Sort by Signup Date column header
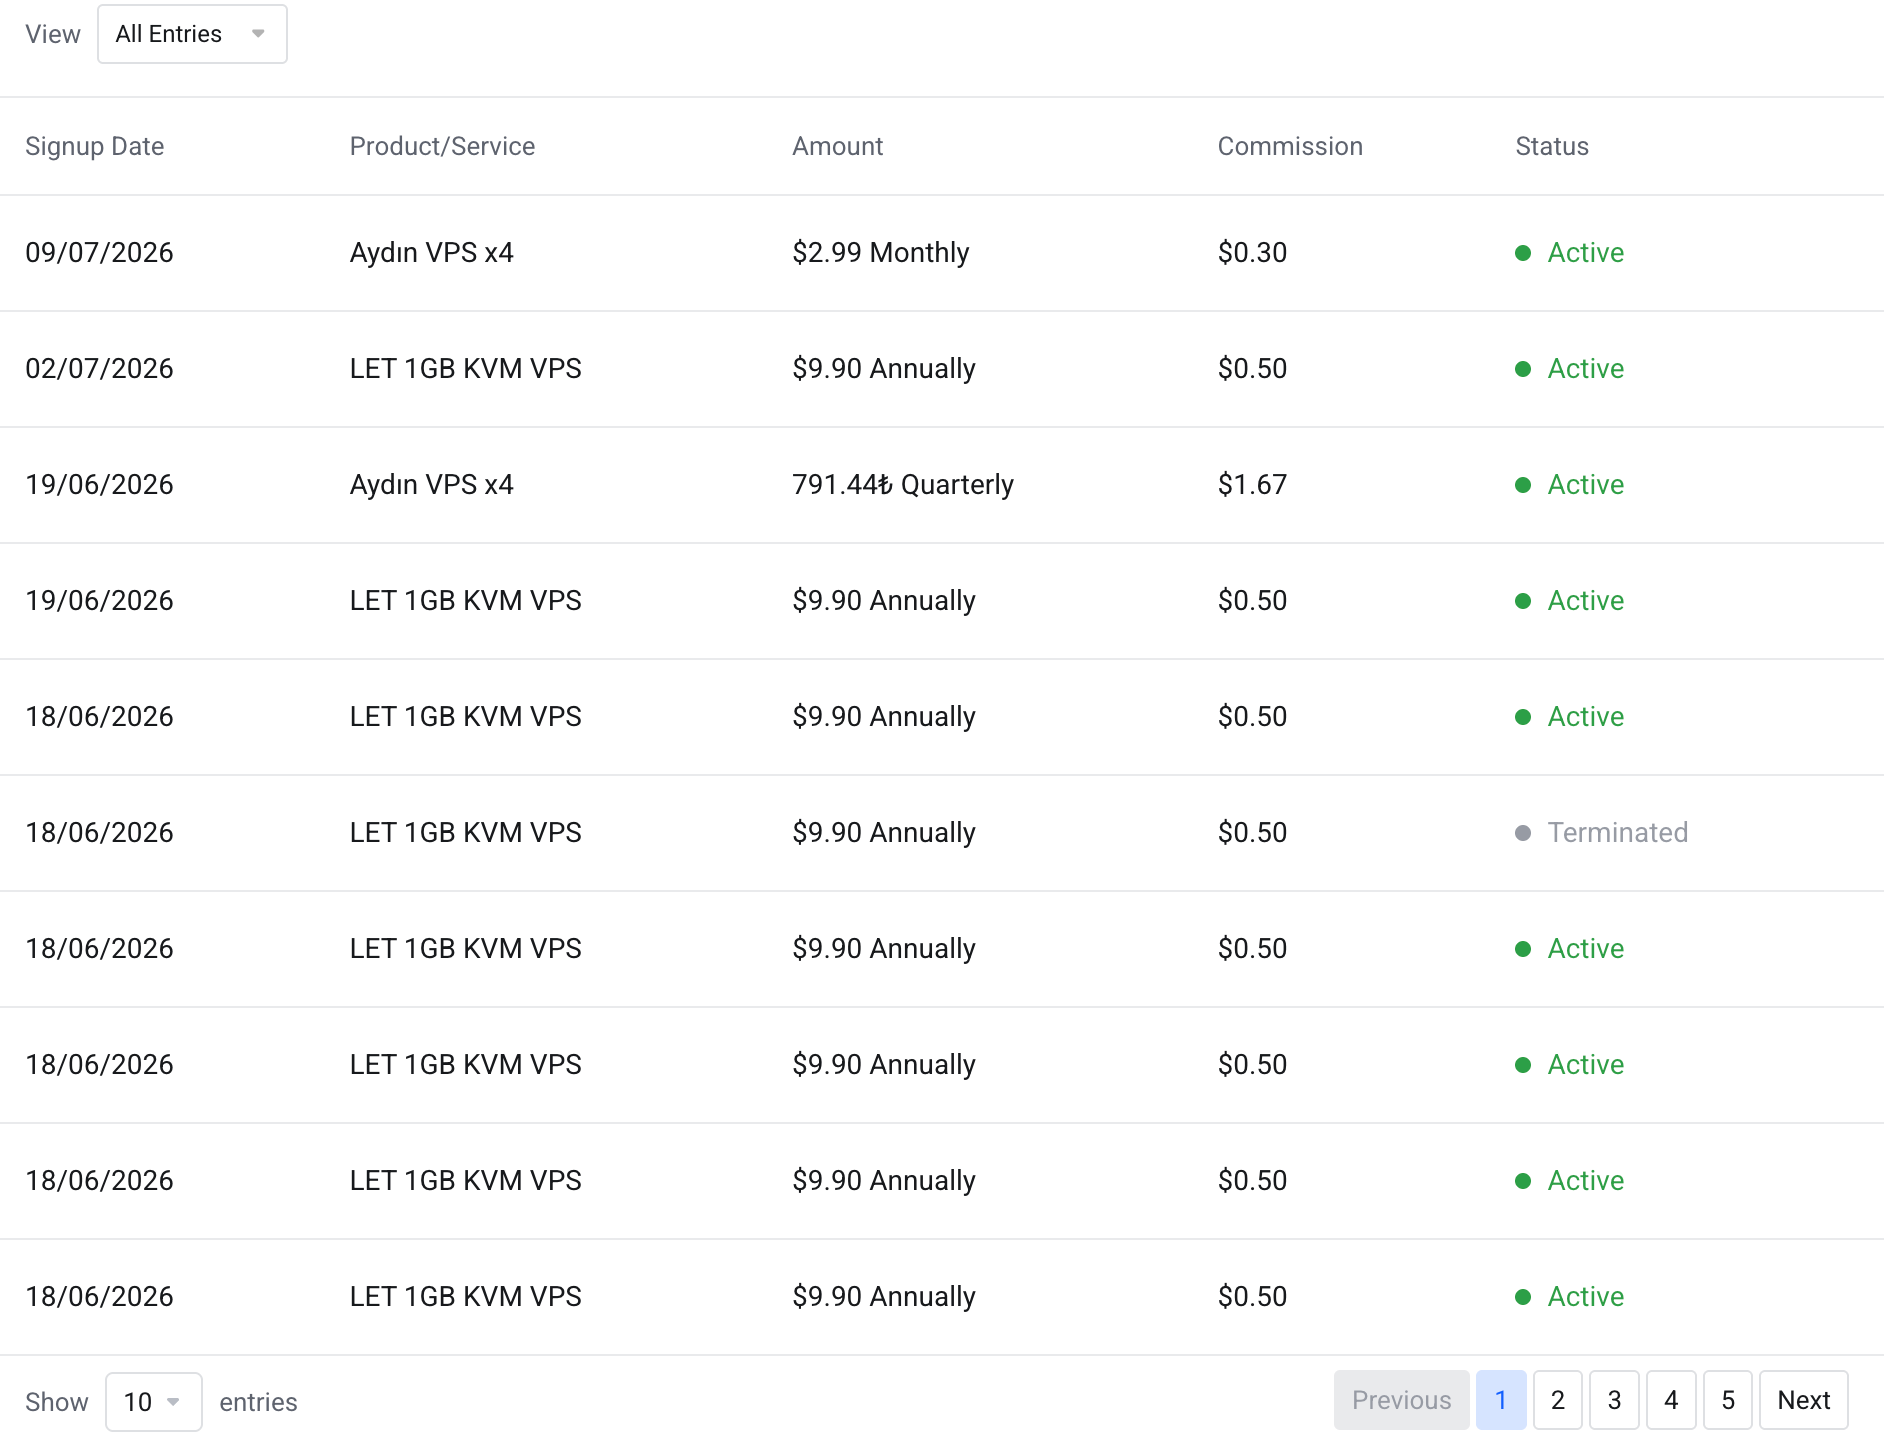 [x=94, y=146]
